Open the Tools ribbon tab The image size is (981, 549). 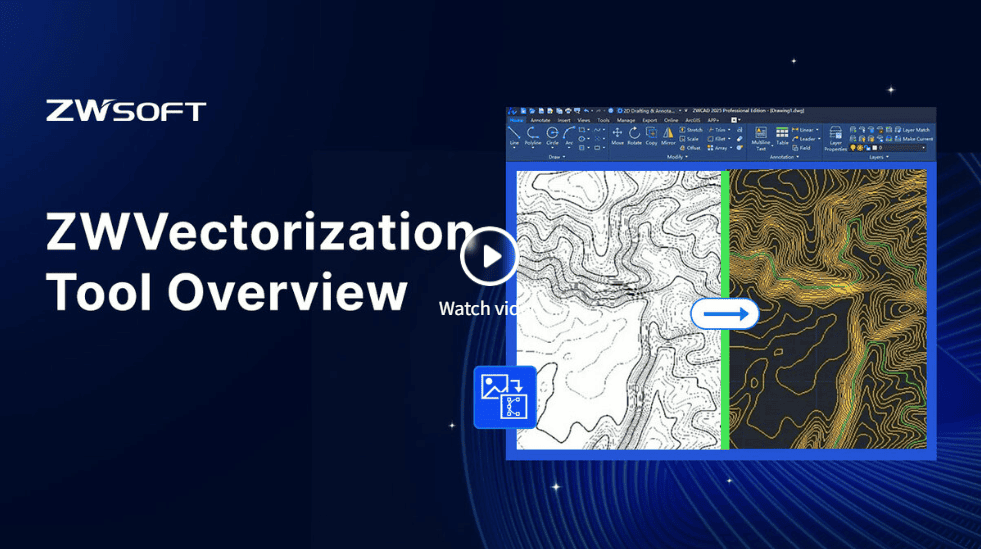[x=603, y=120]
